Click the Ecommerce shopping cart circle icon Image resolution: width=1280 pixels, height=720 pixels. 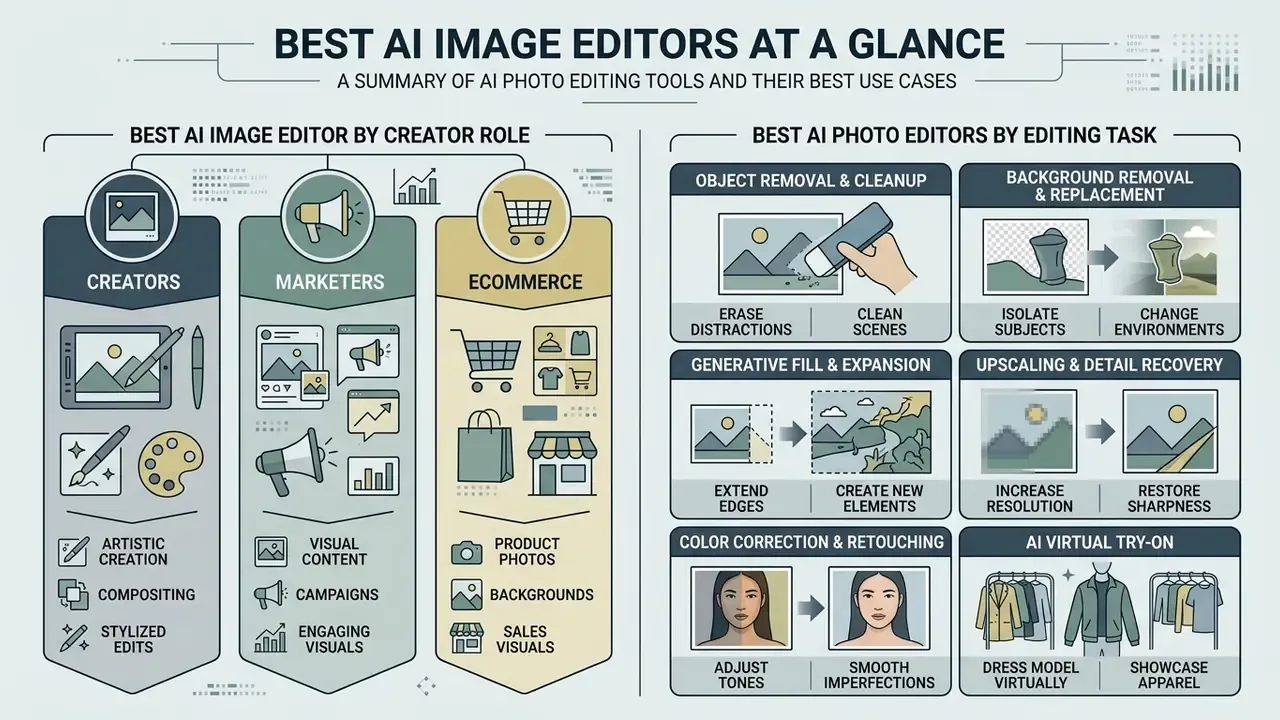pos(523,215)
